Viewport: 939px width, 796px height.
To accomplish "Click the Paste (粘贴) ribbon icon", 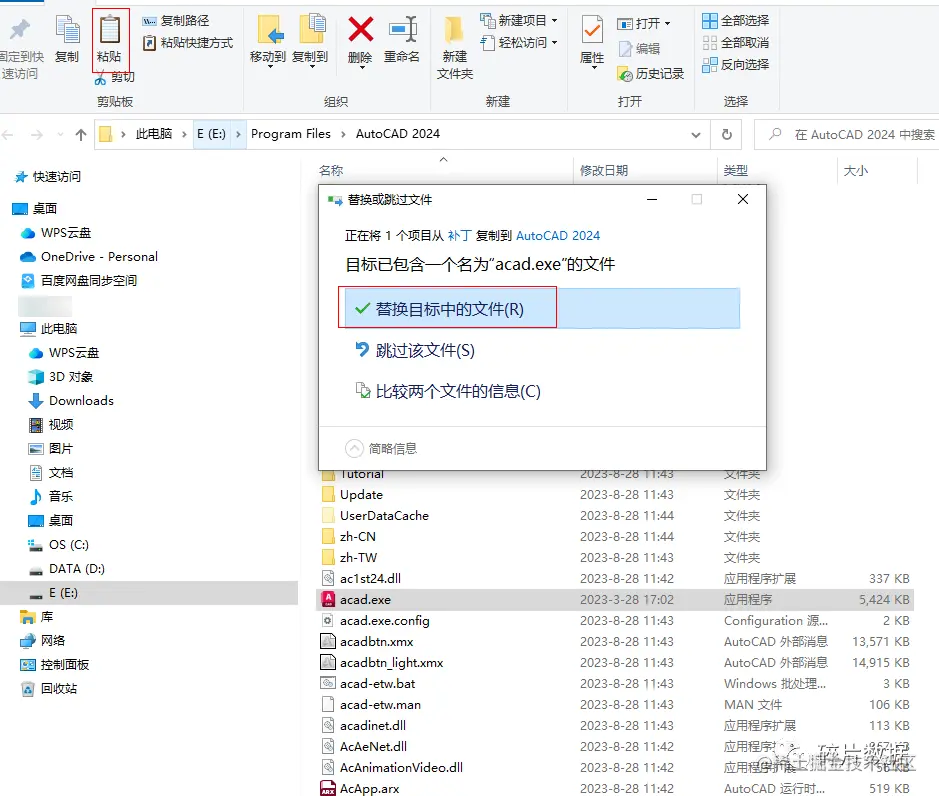I will tap(110, 30).
